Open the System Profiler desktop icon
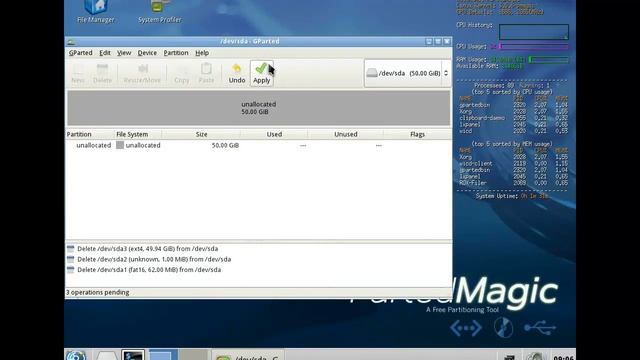 point(160,11)
